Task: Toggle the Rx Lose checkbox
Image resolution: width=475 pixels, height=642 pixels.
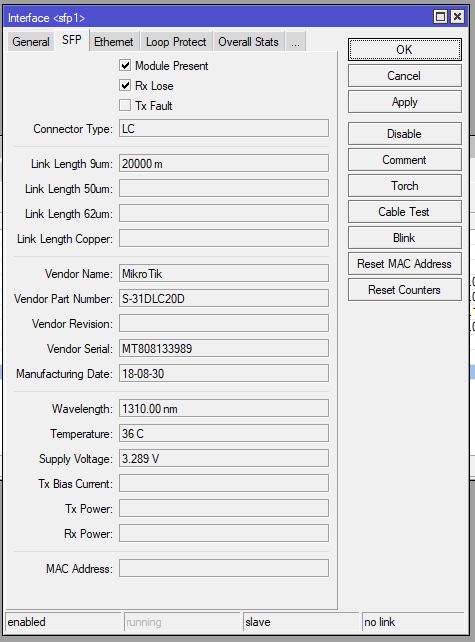Action: click(x=125, y=86)
